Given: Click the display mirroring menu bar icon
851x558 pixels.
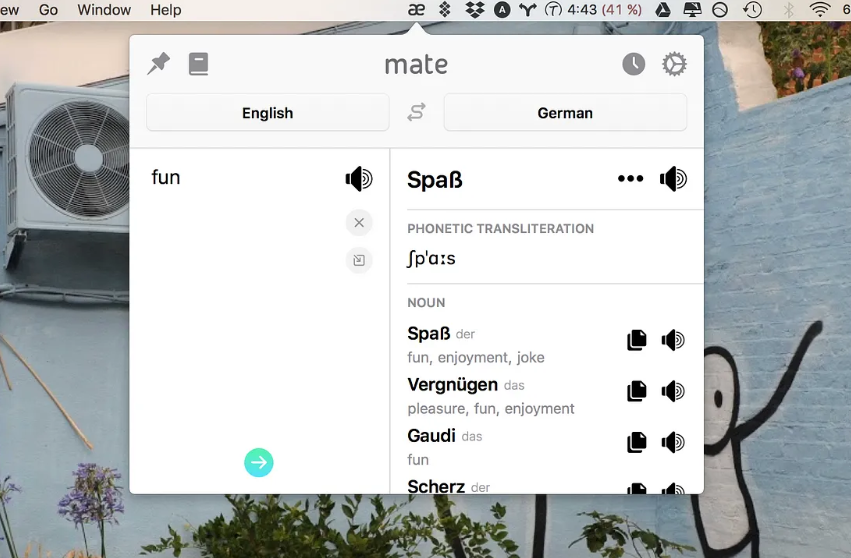Looking at the screenshot, I should [x=692, y=10].
